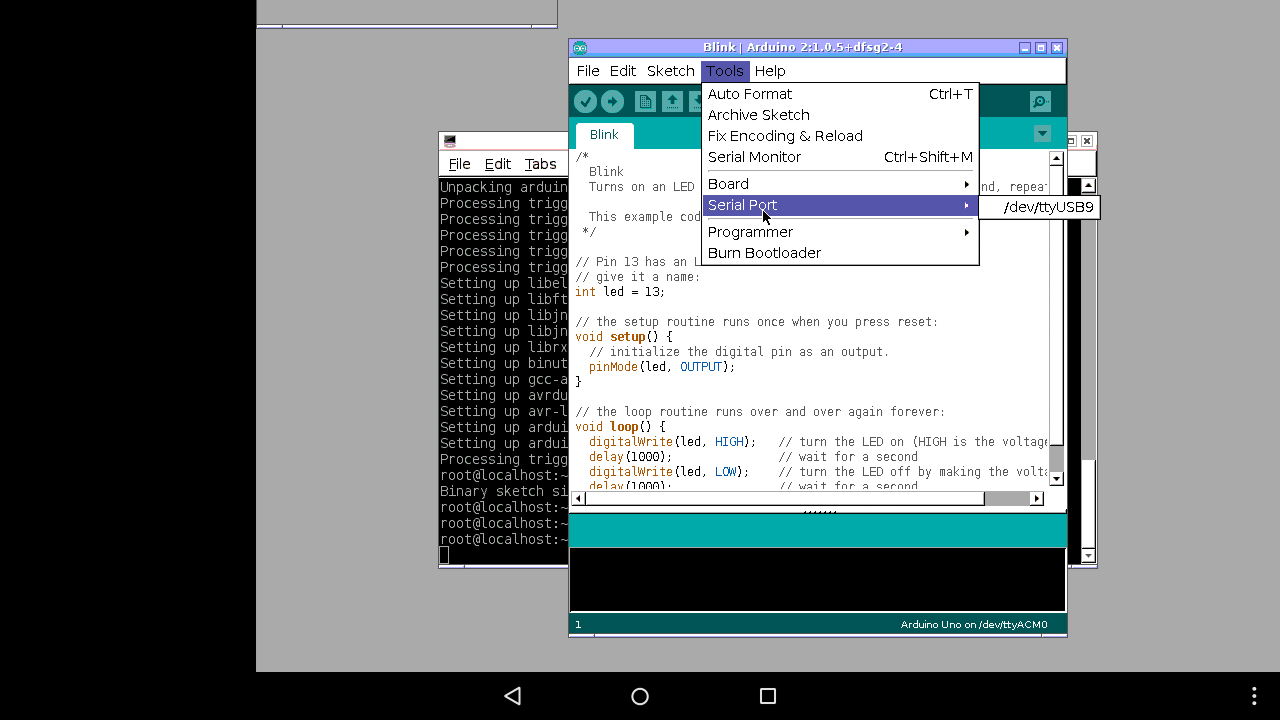The height and width of the screenshot is (720, 1280).
Task: Open the File menu in Arduino
Action: (588, 71)
